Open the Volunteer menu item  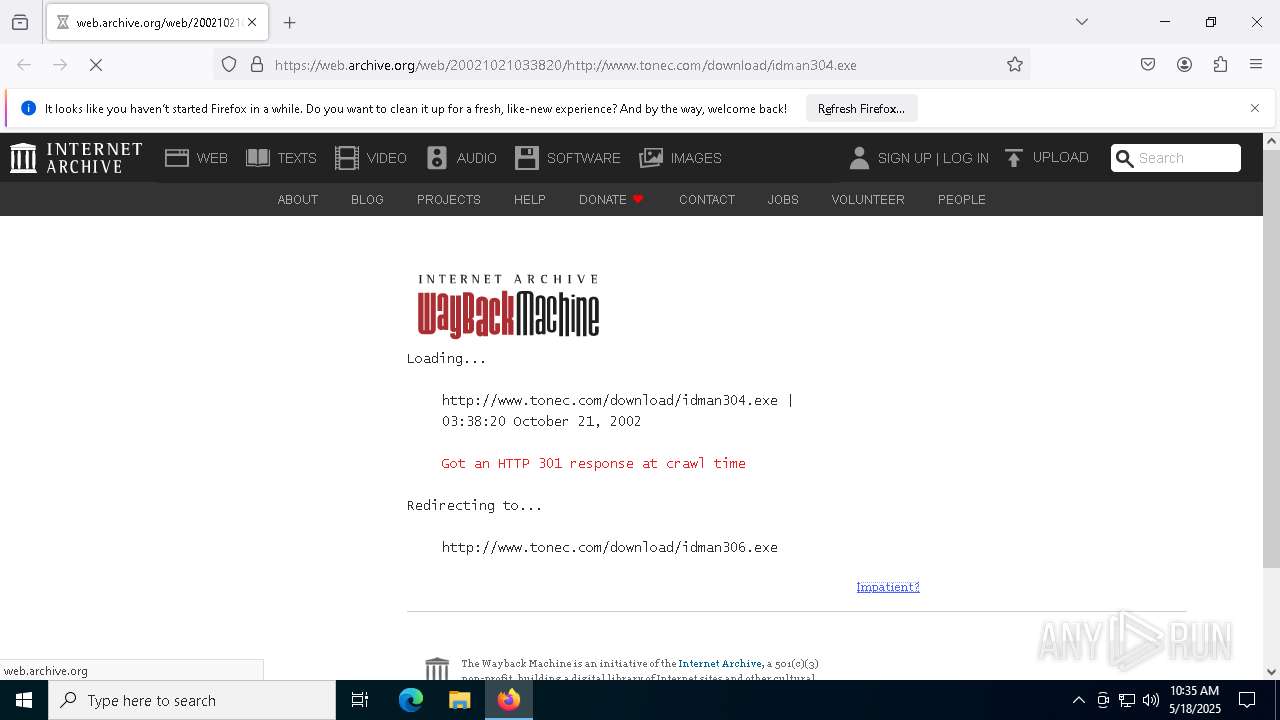(x=868, y=199)
